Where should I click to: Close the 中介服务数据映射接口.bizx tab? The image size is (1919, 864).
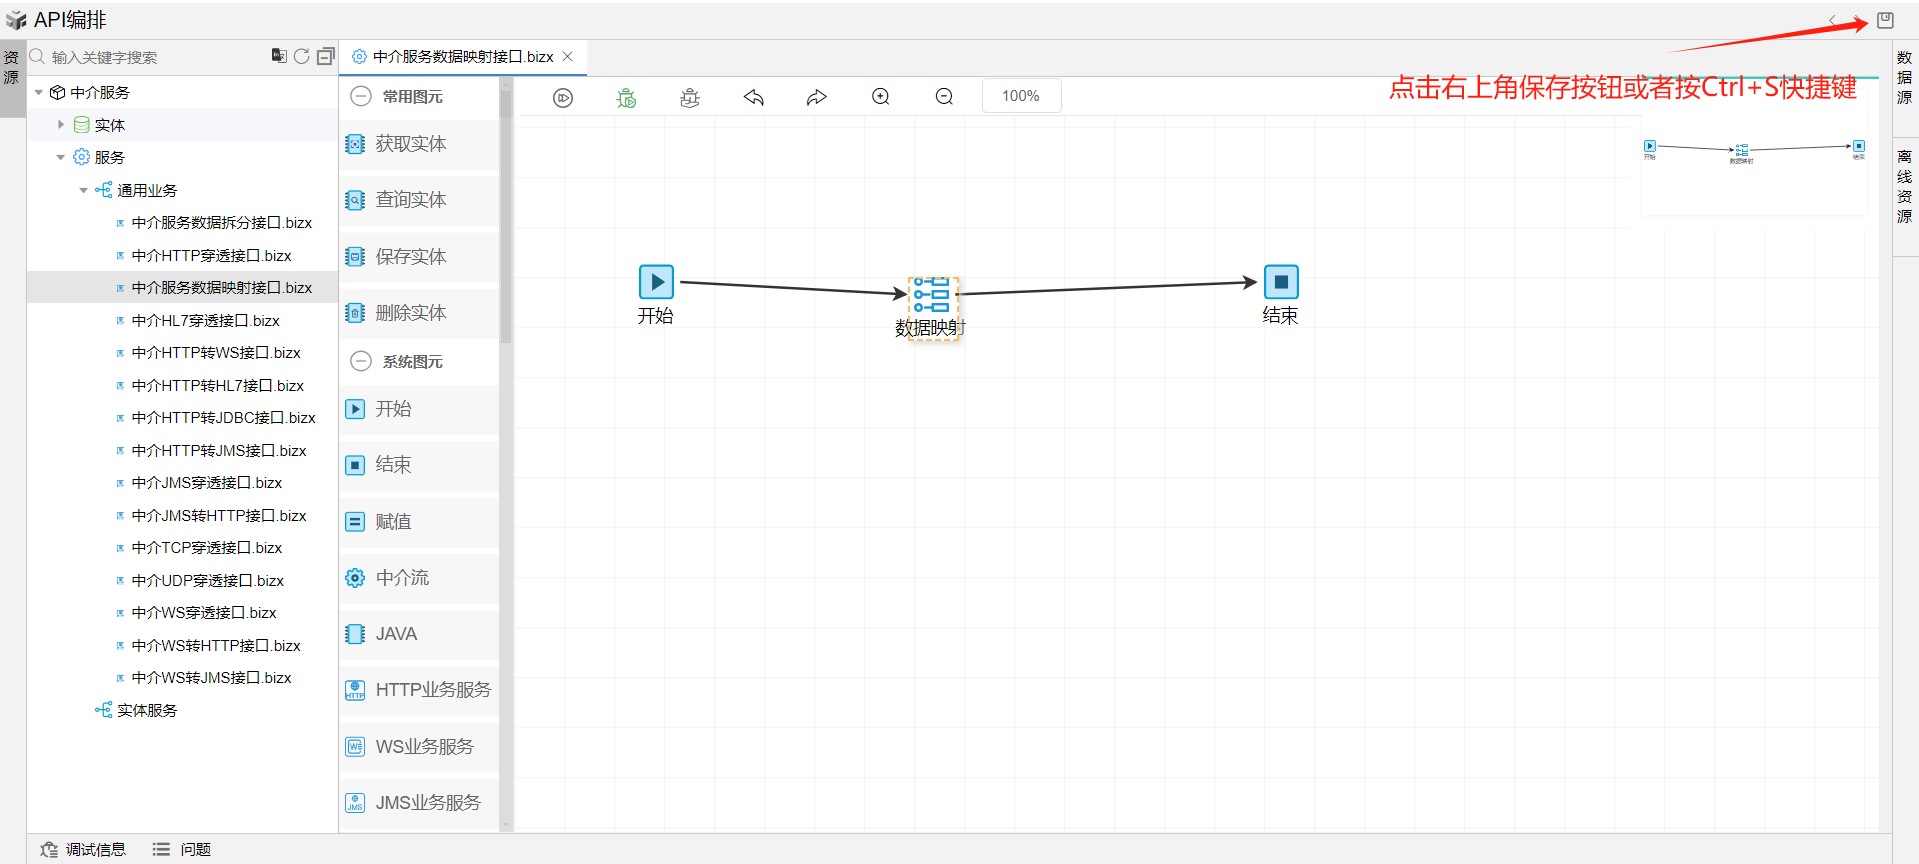pos(568,57)
